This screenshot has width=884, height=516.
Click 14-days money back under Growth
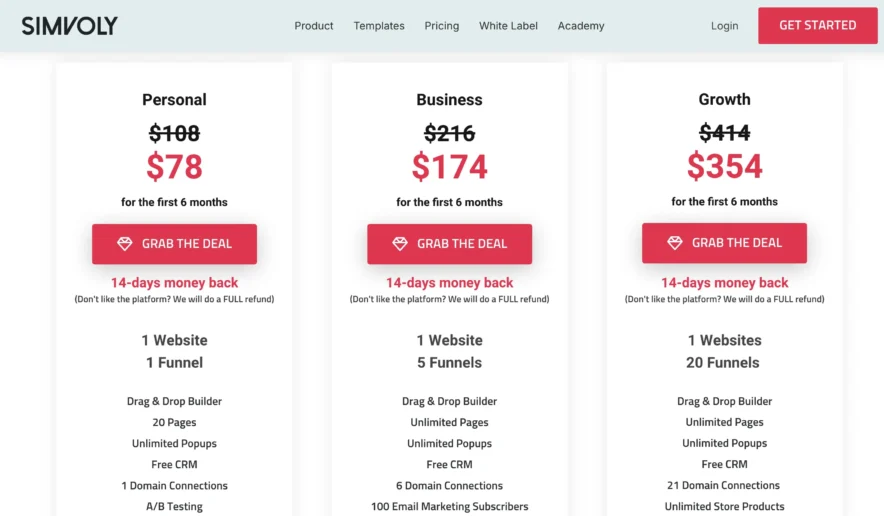point(724,283)
